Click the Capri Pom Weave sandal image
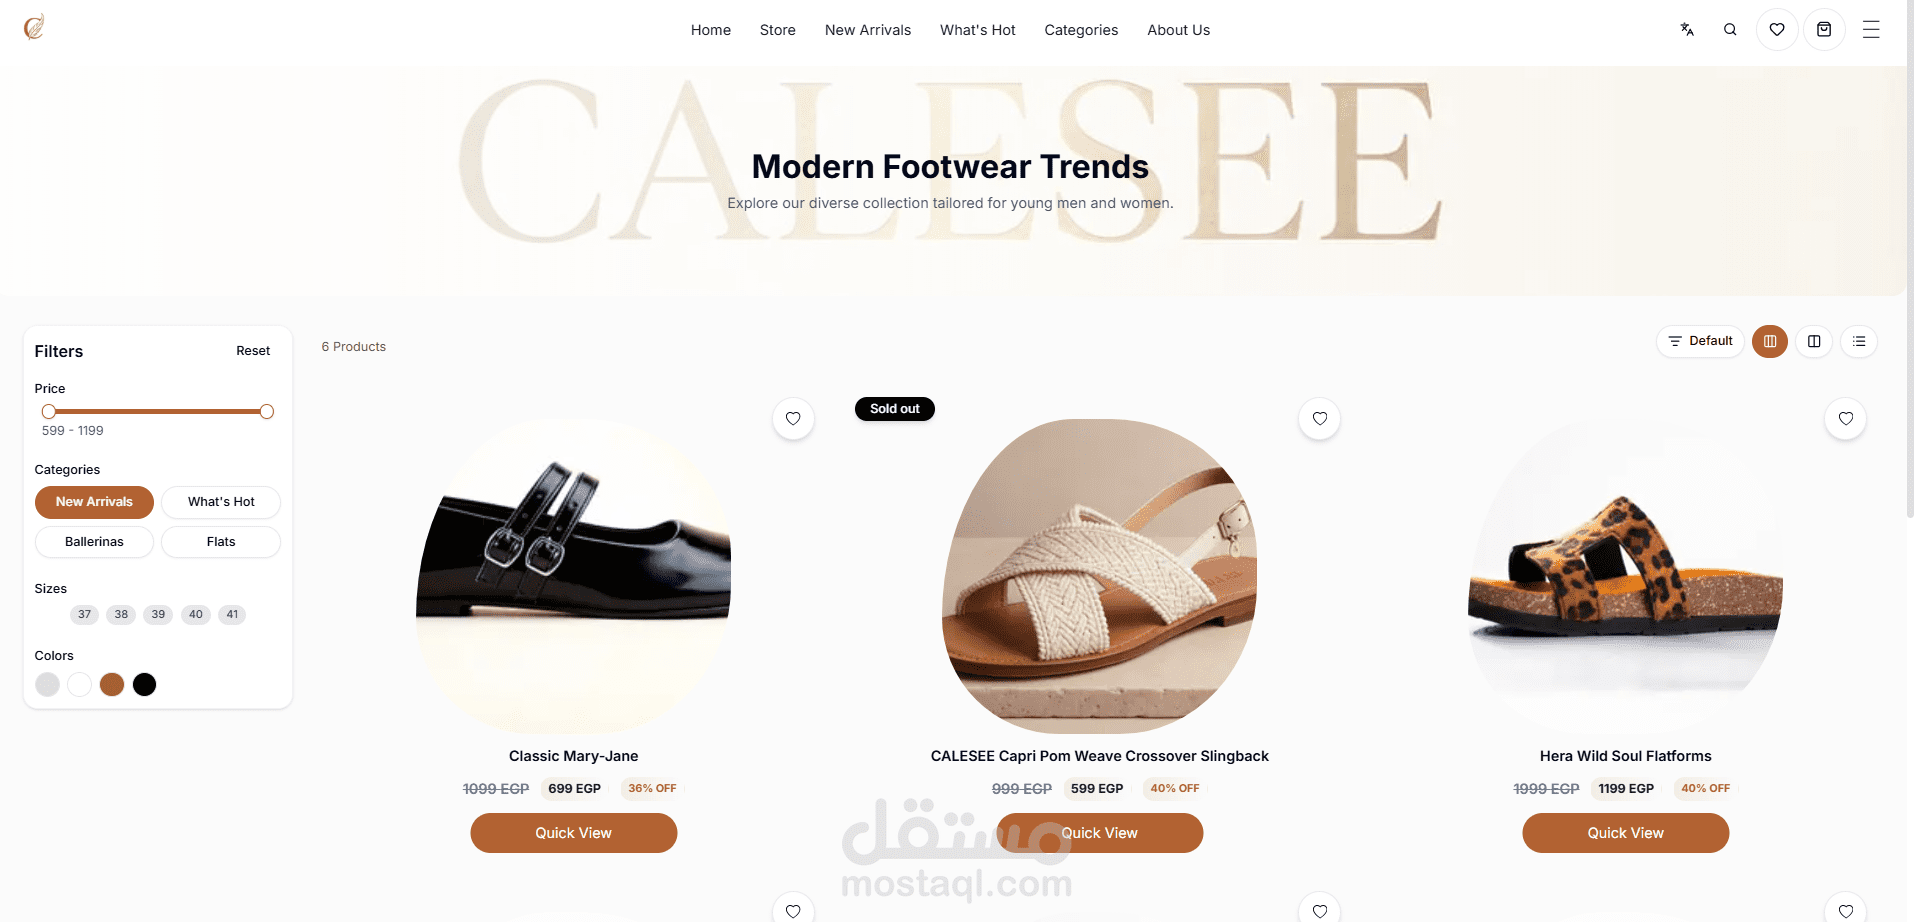The width and height of the screenshot is (1914, 922). click(x=1099, y=576)
